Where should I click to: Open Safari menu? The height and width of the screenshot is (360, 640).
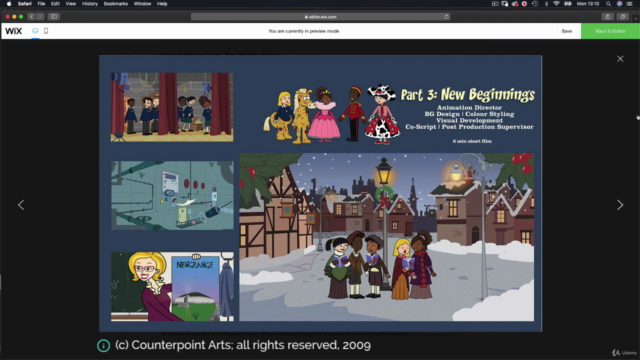click(x=24, y=4)
